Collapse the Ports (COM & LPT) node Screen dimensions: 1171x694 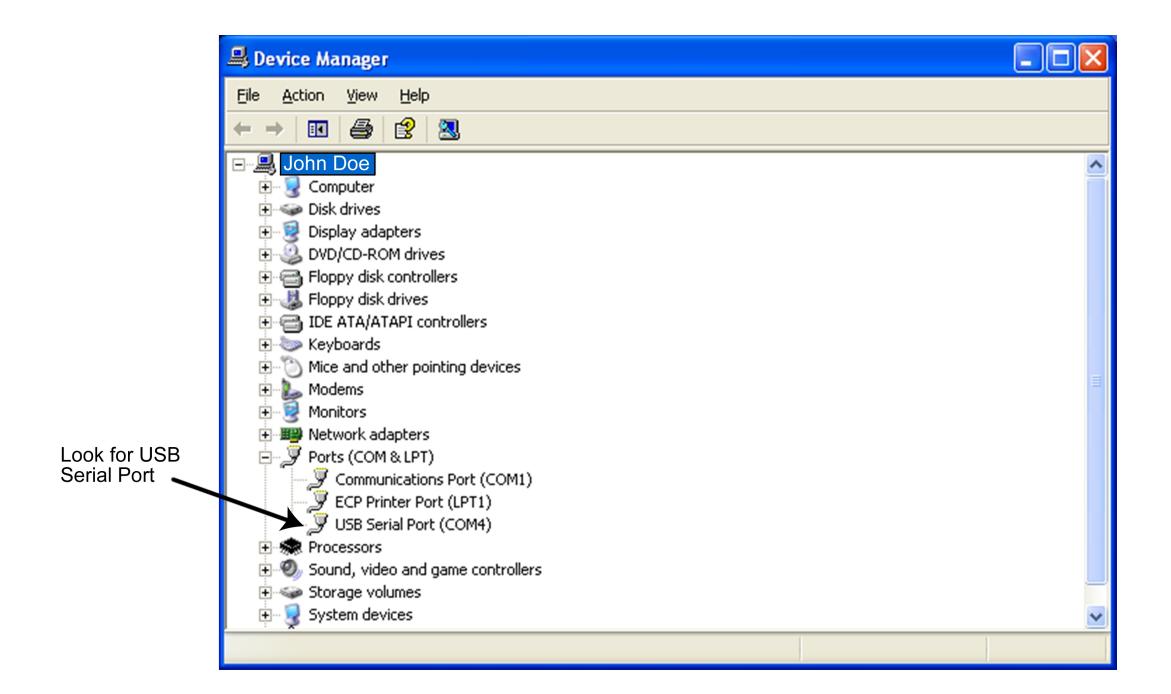[x=265, y=457]
